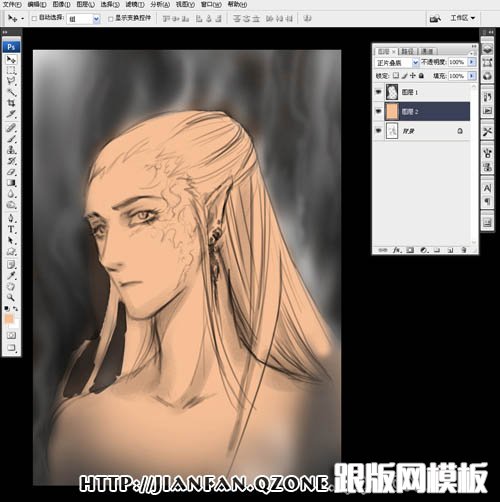Image resolution: width=500 pixels, height=502 pixels.
Task: Expand the opacity slider arrow
Action: [x=472, y=62]
